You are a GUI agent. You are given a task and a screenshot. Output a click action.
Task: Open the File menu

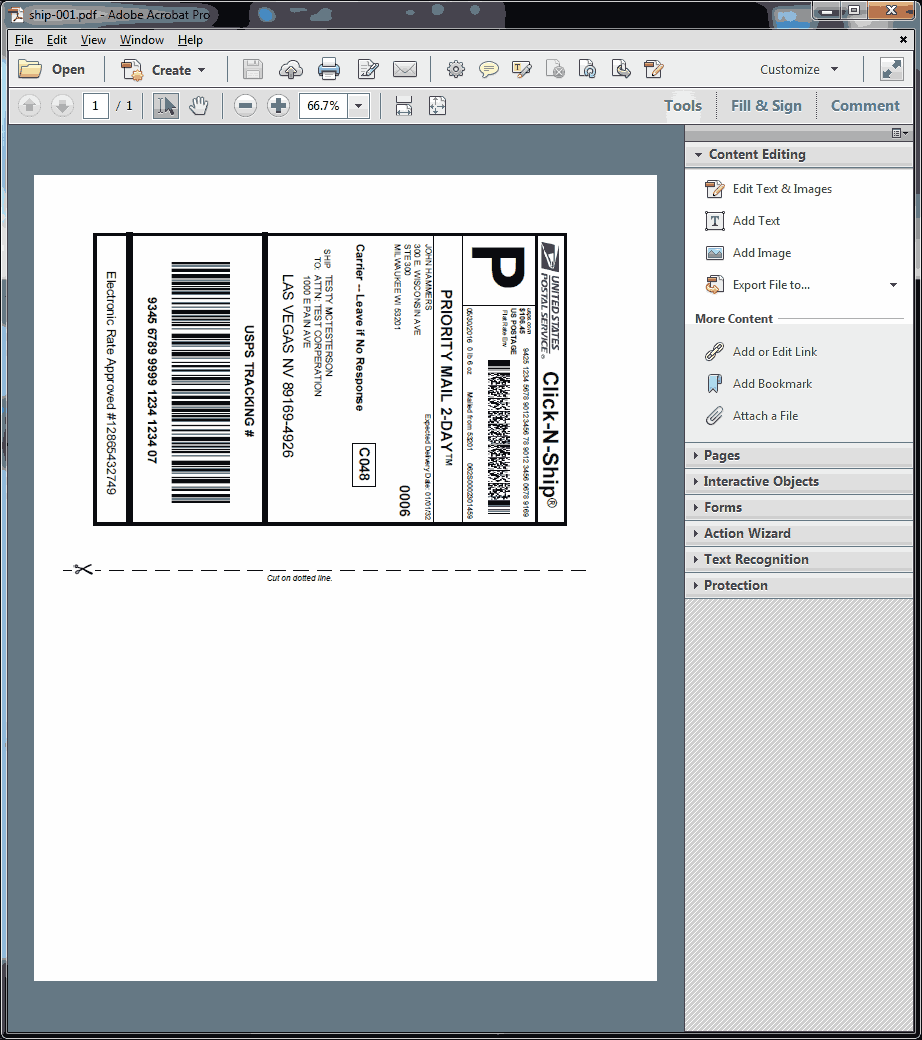(x=24, y=40)
